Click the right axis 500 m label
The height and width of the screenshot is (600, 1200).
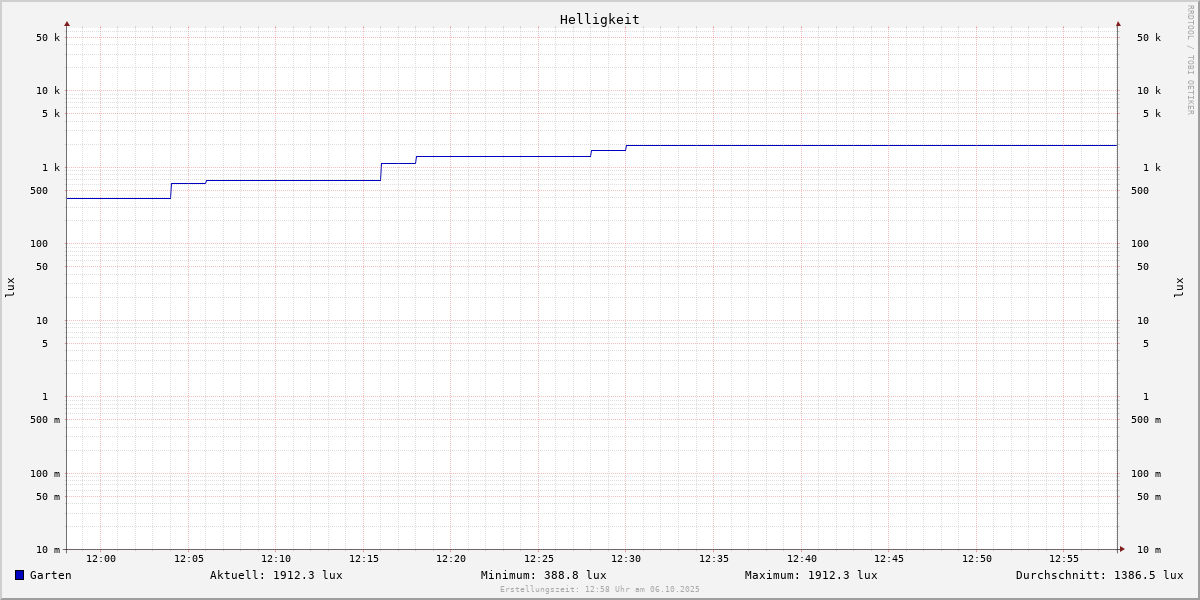pos(1146,420)
